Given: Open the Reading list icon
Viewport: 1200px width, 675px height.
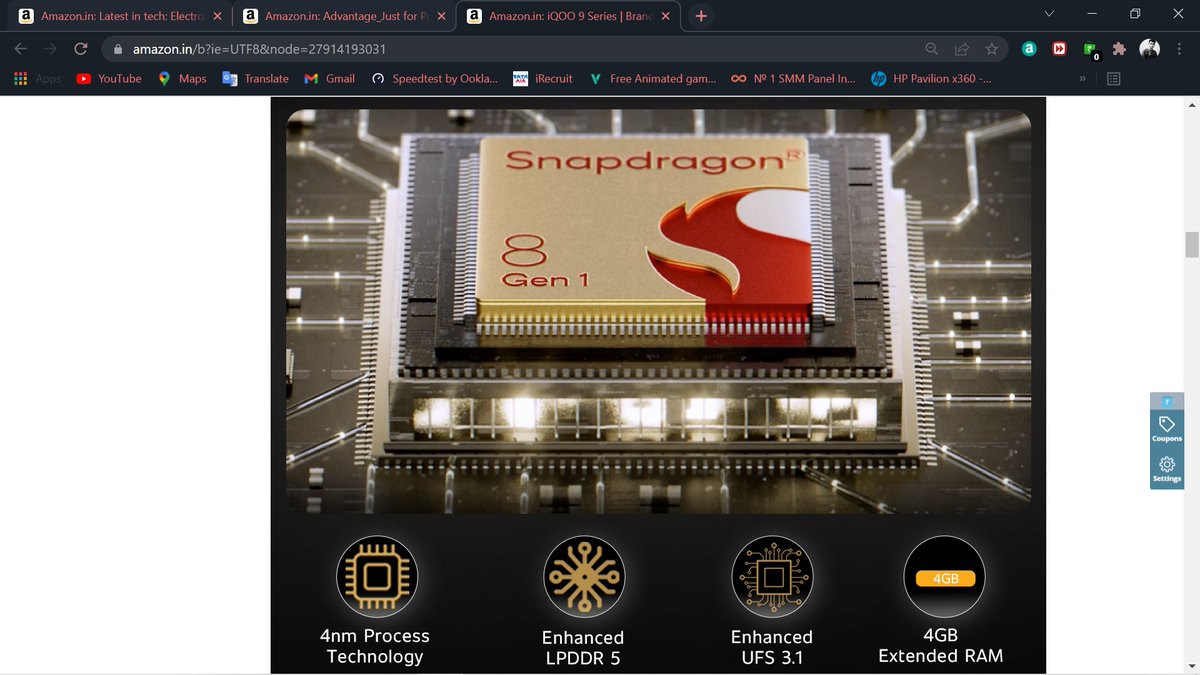Looking at the screenshot, I should 1114,78.
